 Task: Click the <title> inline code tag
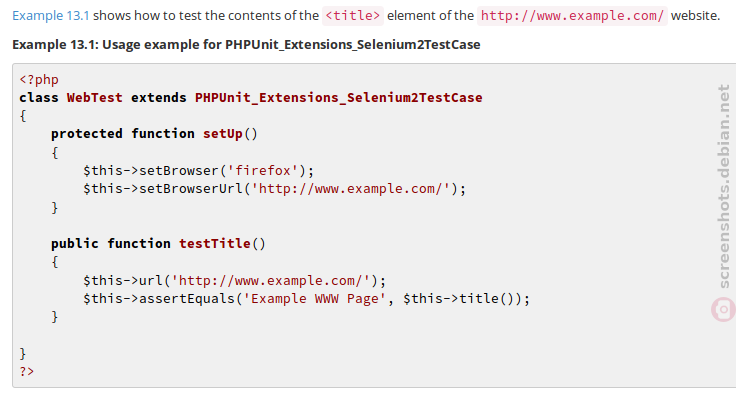pos(353,15)
